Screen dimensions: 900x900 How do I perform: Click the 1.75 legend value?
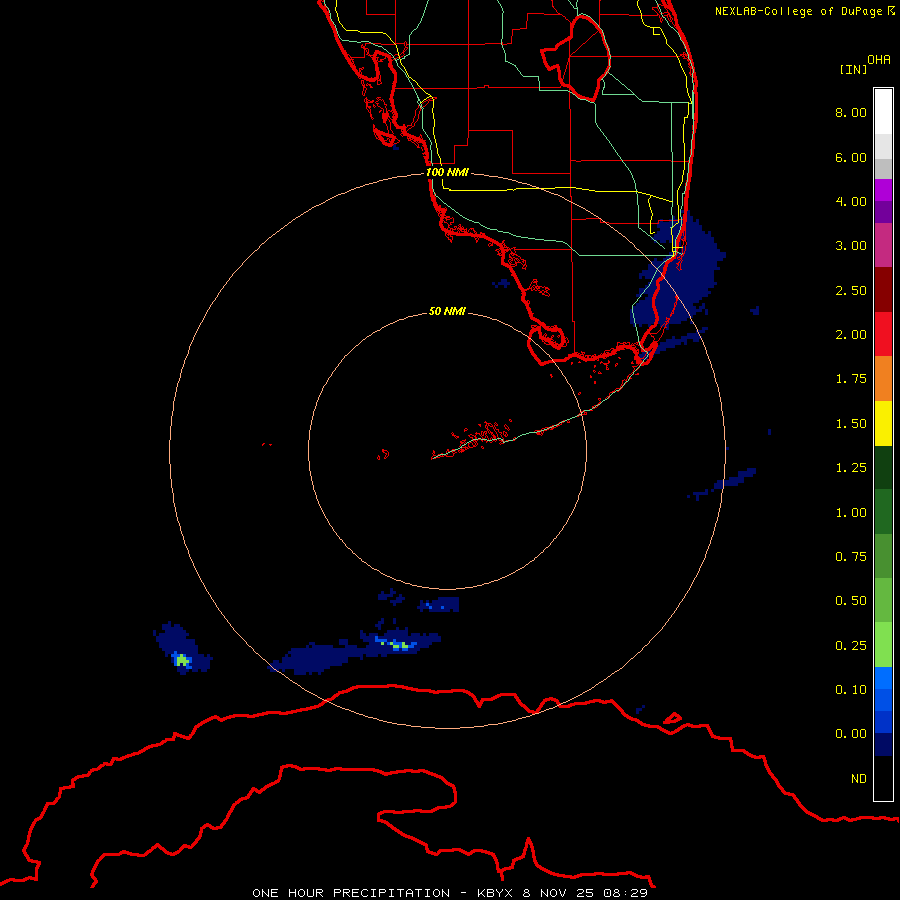coord(851,379)
